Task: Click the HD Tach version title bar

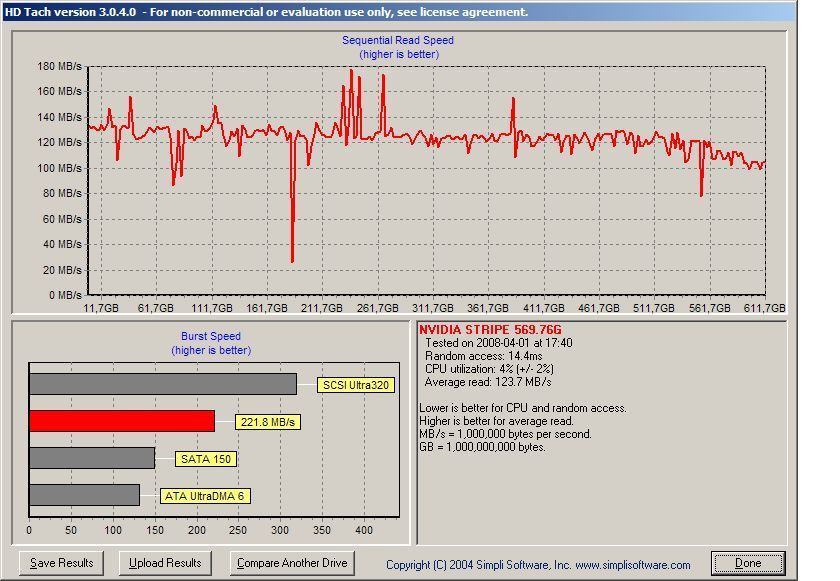Action: coord(399,12)
